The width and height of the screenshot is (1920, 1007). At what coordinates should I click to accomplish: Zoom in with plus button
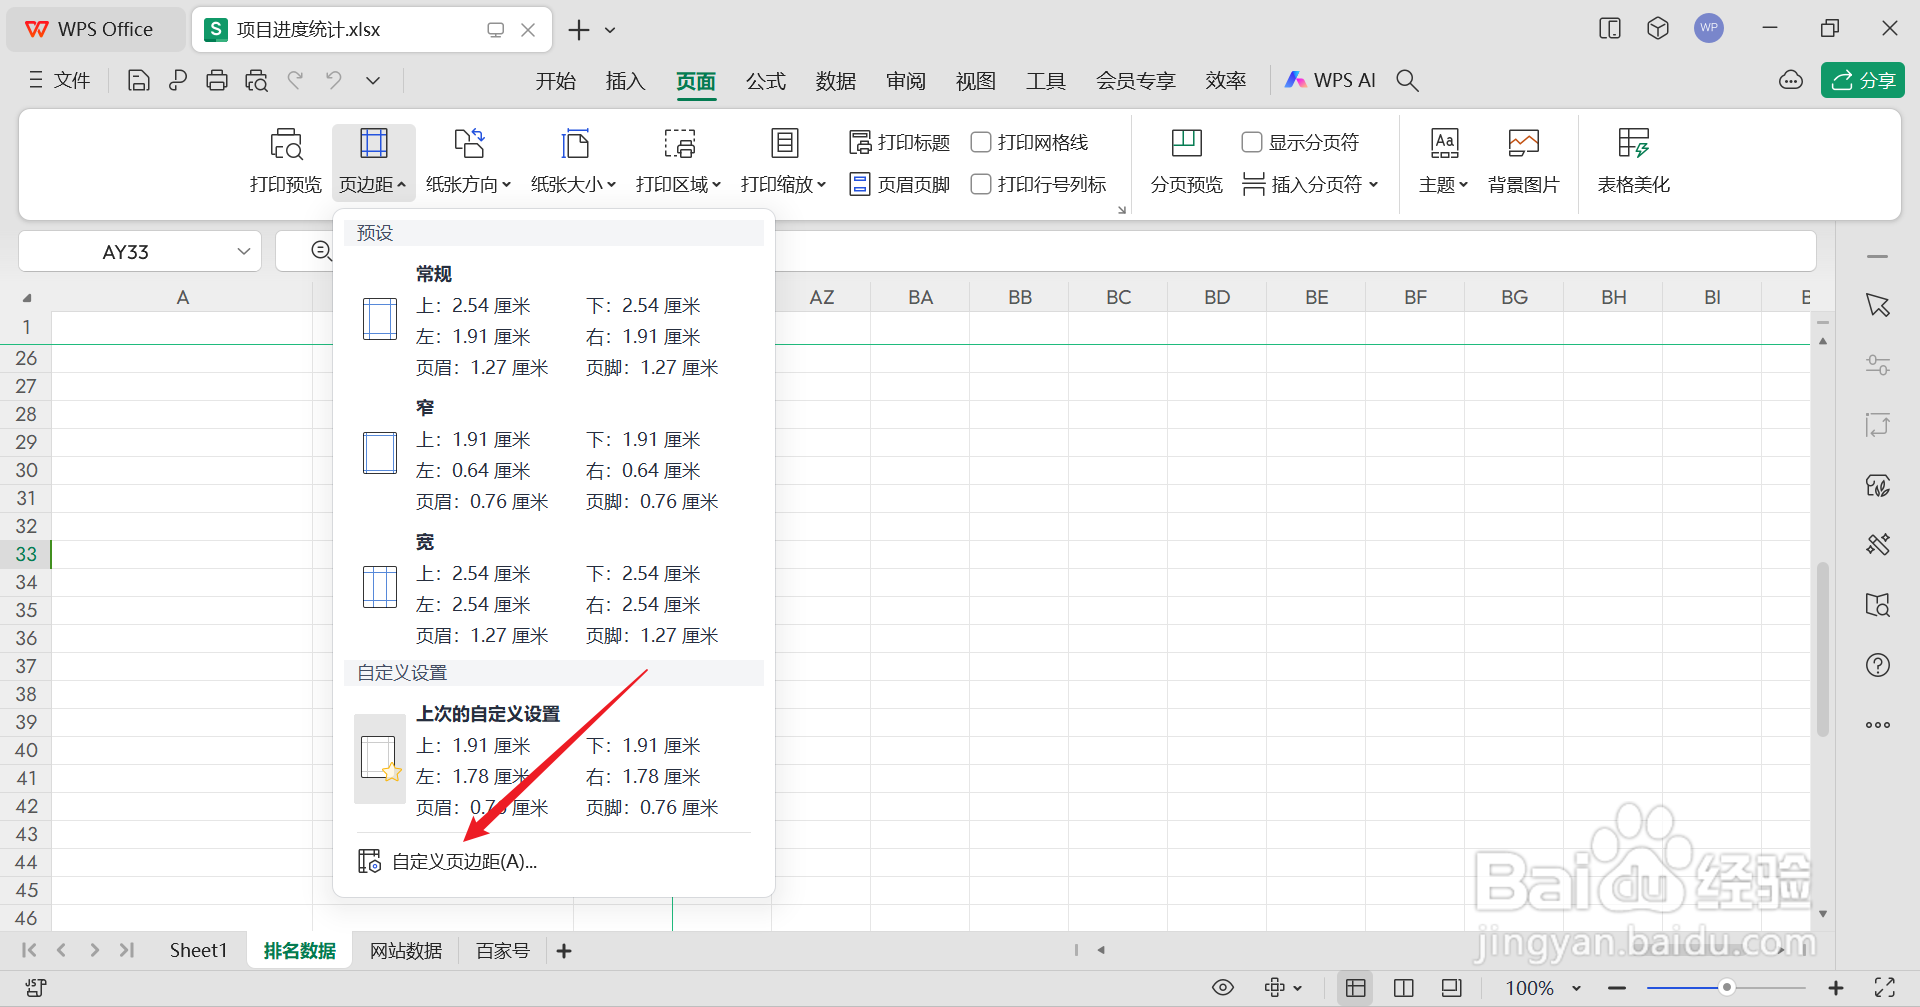(x=1836, y=988)
